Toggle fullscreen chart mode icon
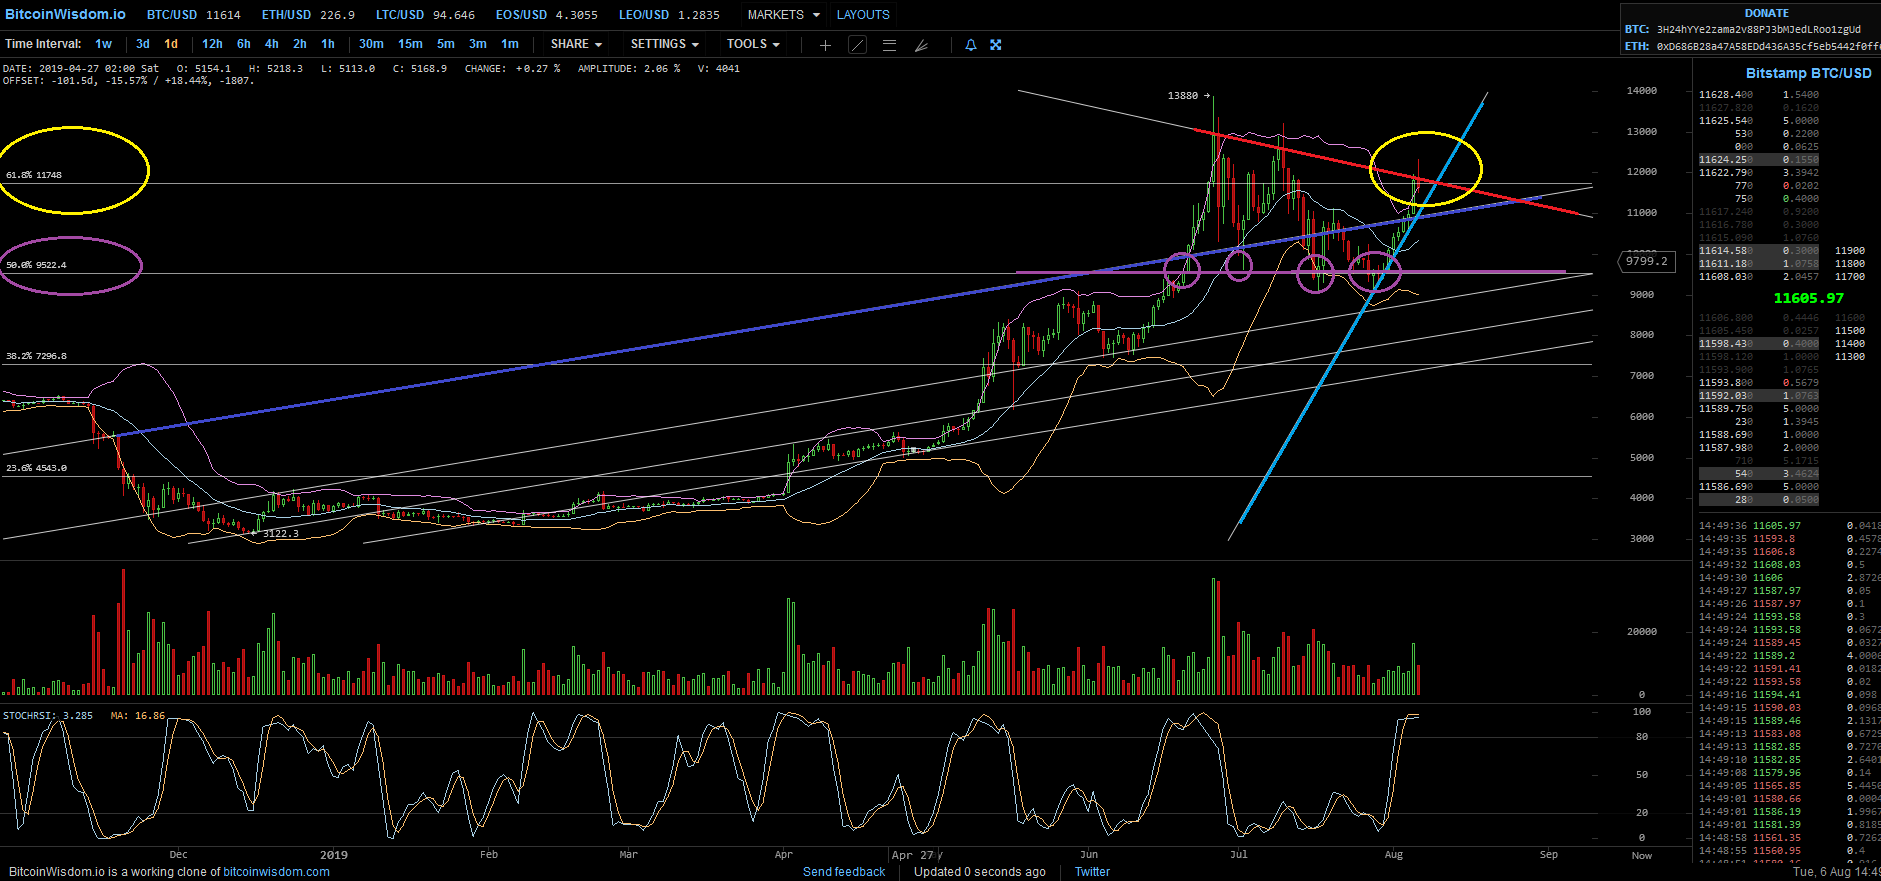Viewport: 1881px width, 881px height. [996, 45]
